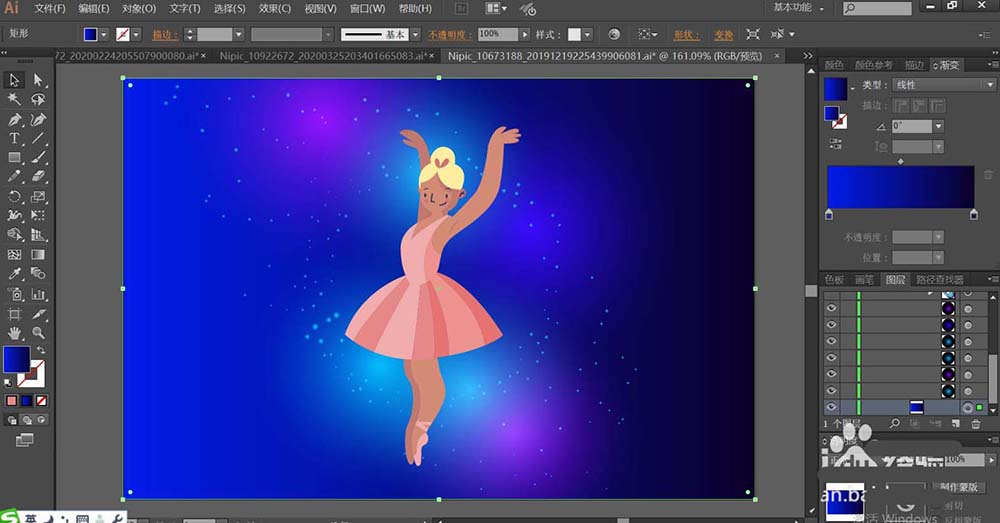Switch to the 路径查找器 panel tab
This screenshot has width=1000, height=523.
pos(940,280)
